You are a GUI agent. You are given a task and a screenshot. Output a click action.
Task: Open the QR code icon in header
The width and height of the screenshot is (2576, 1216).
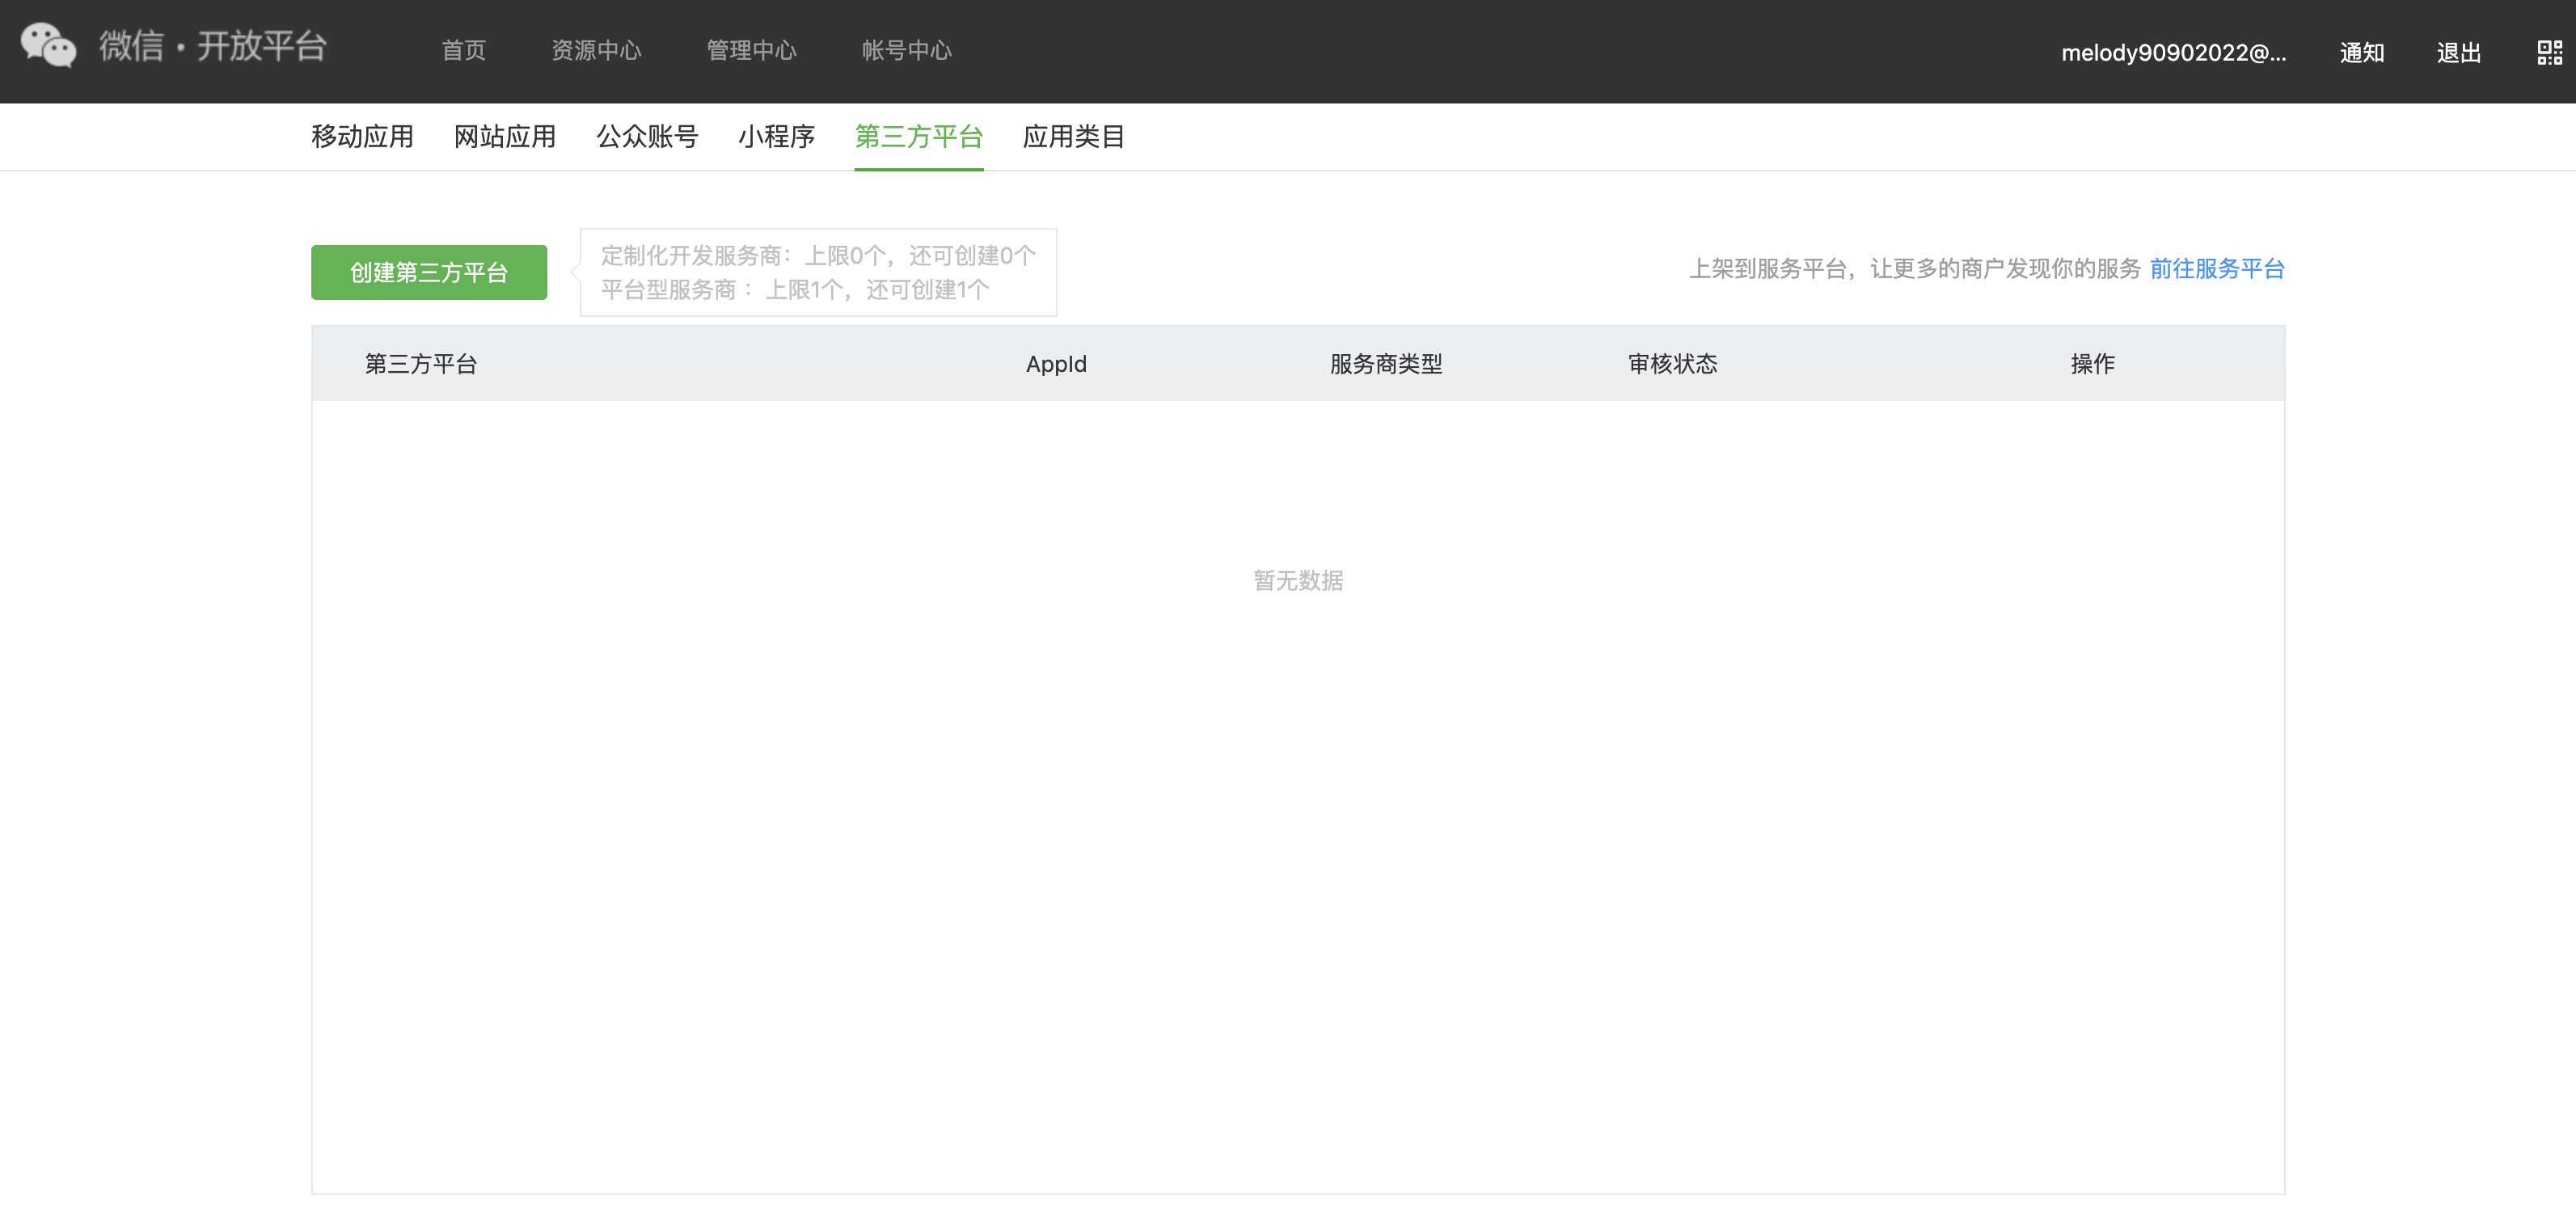[x=2549, y=52]
